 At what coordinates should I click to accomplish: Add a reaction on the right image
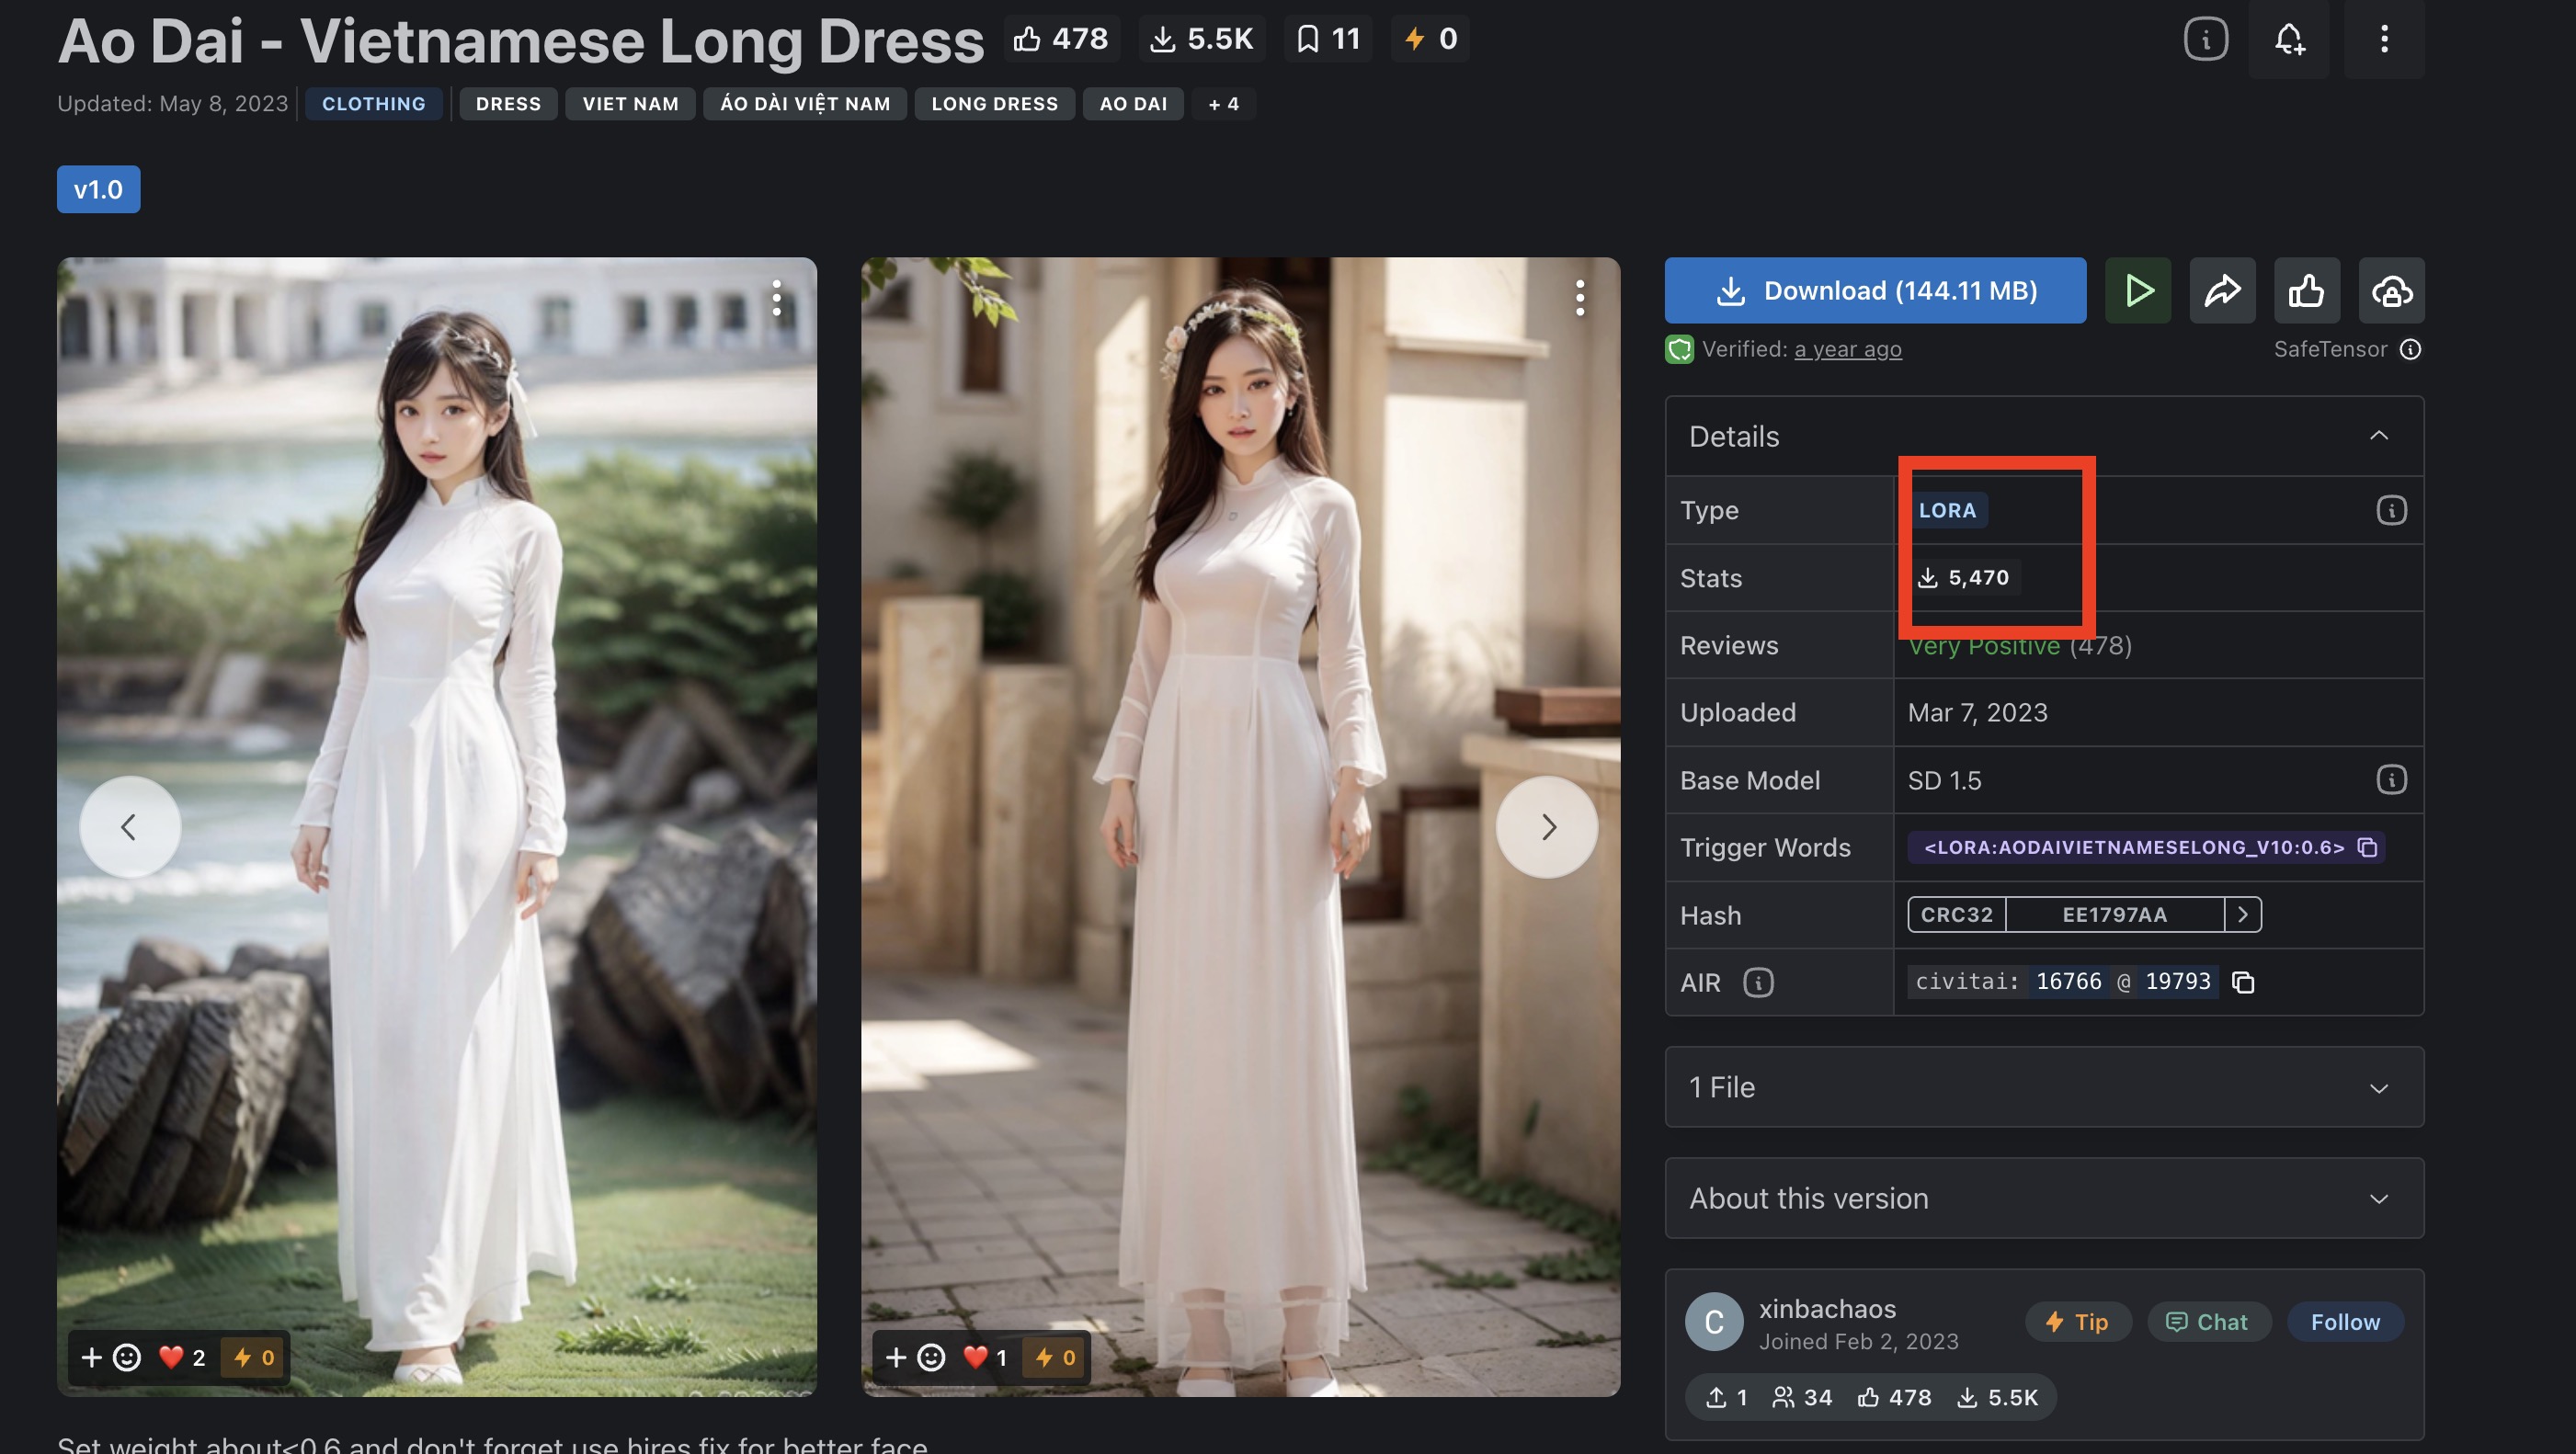coord(915,1357)
